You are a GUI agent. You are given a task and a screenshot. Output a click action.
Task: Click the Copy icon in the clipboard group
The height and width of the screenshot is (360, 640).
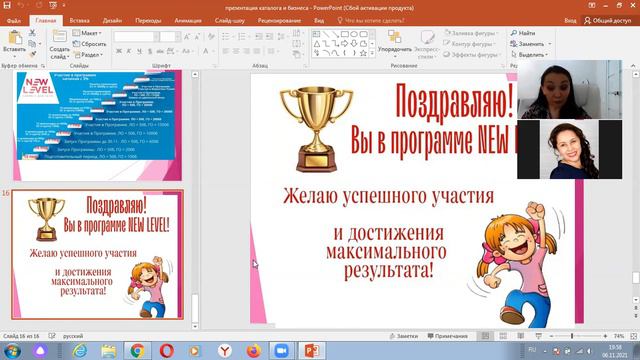[x=32, y=44]
